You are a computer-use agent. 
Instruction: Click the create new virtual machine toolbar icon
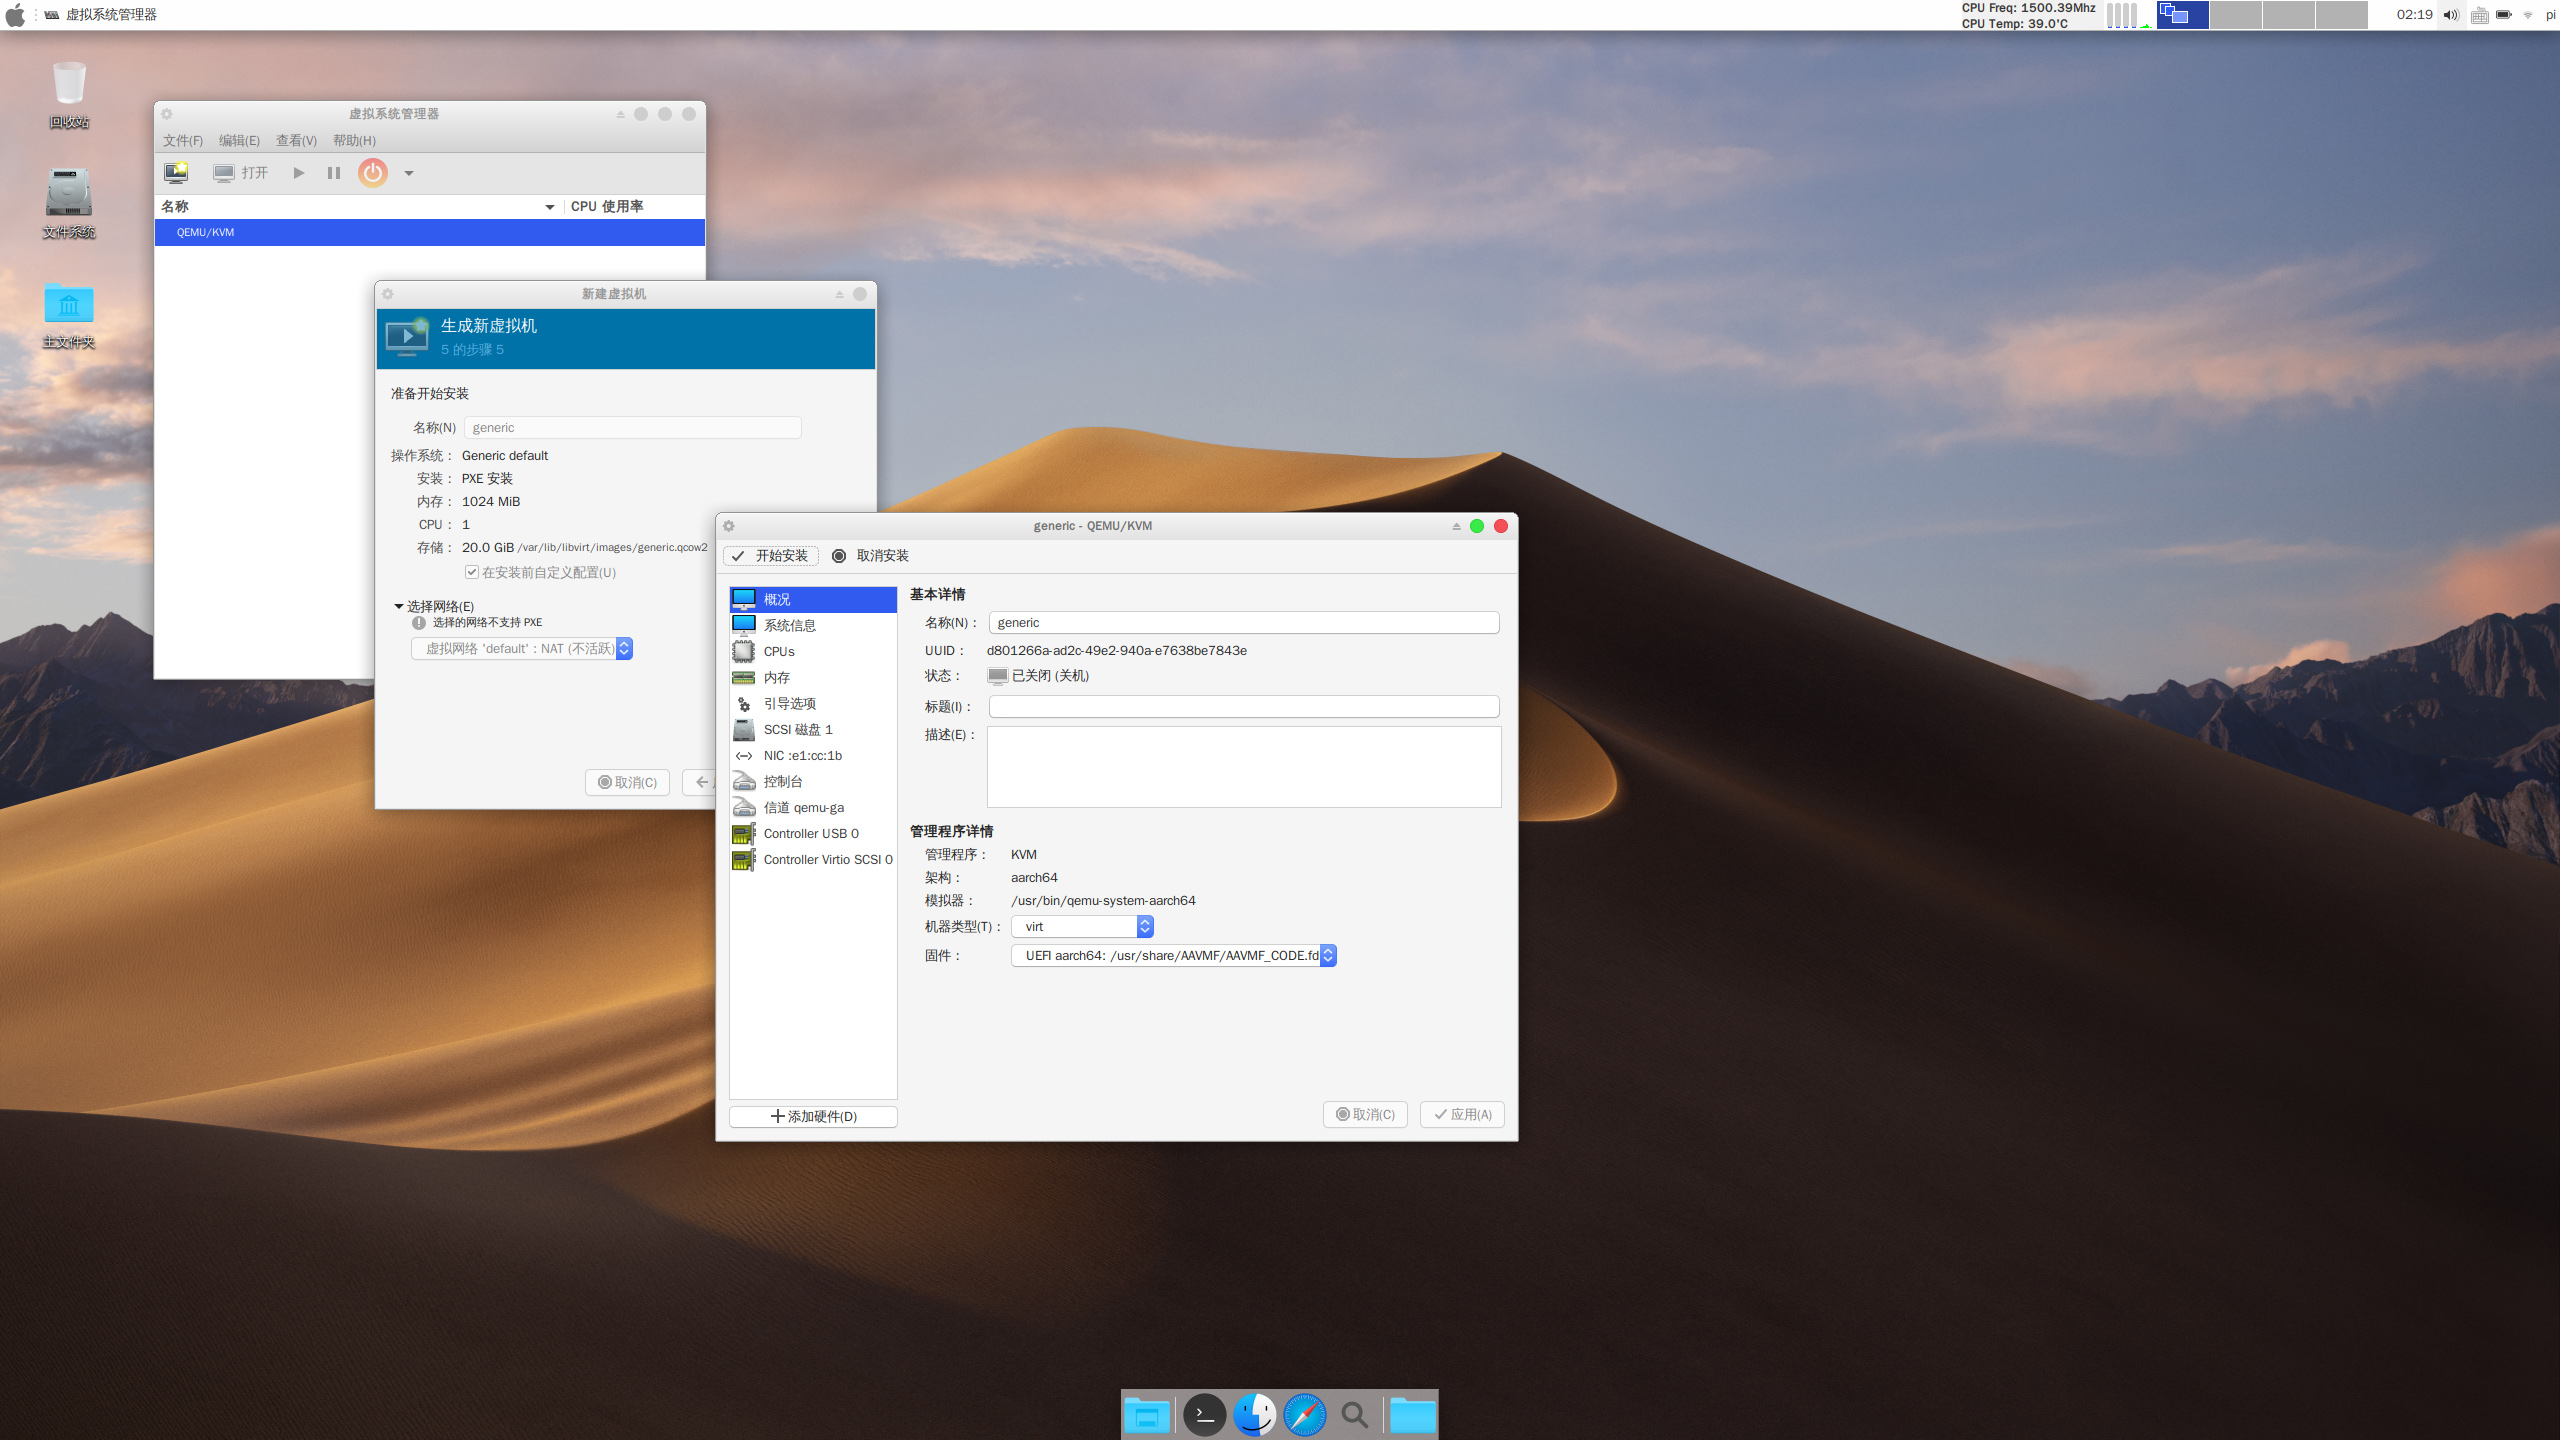176,173
